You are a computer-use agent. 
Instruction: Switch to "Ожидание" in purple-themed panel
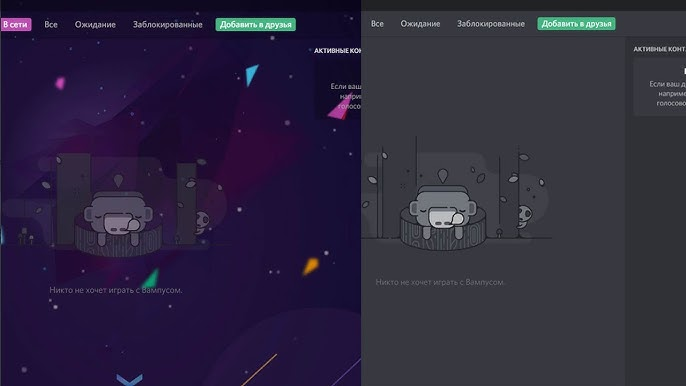point(95,25)
